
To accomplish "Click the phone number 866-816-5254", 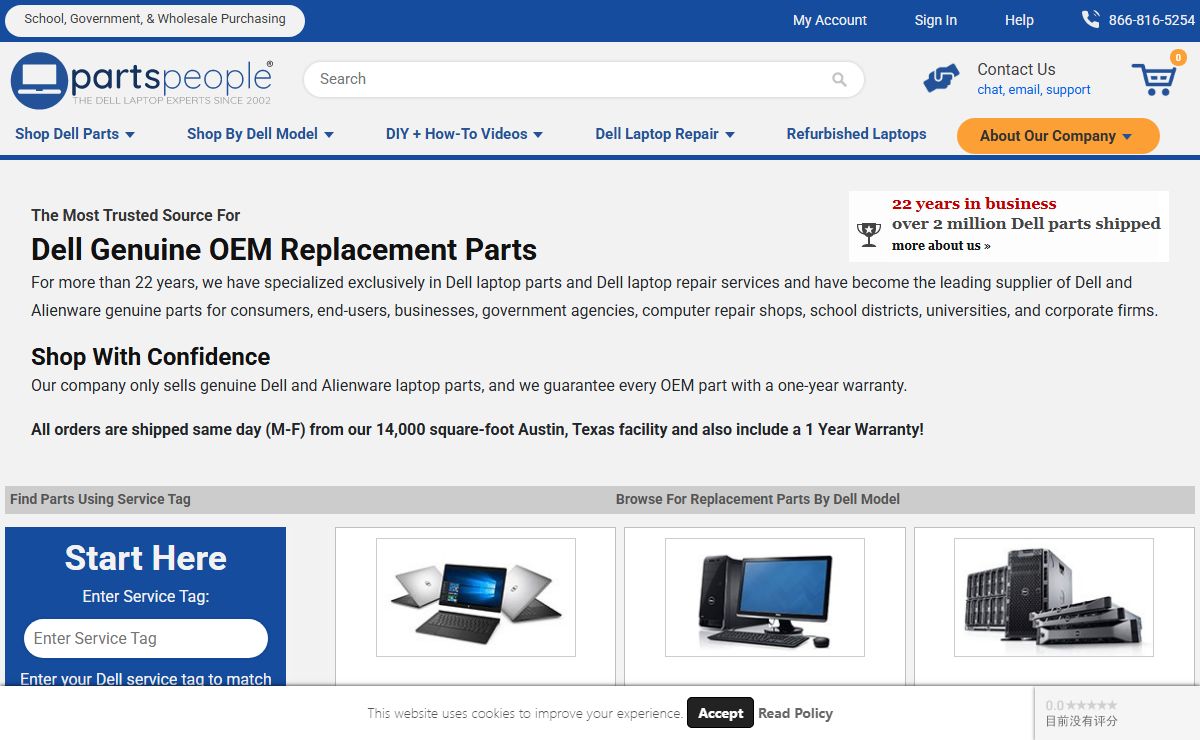I will 1152,20.
